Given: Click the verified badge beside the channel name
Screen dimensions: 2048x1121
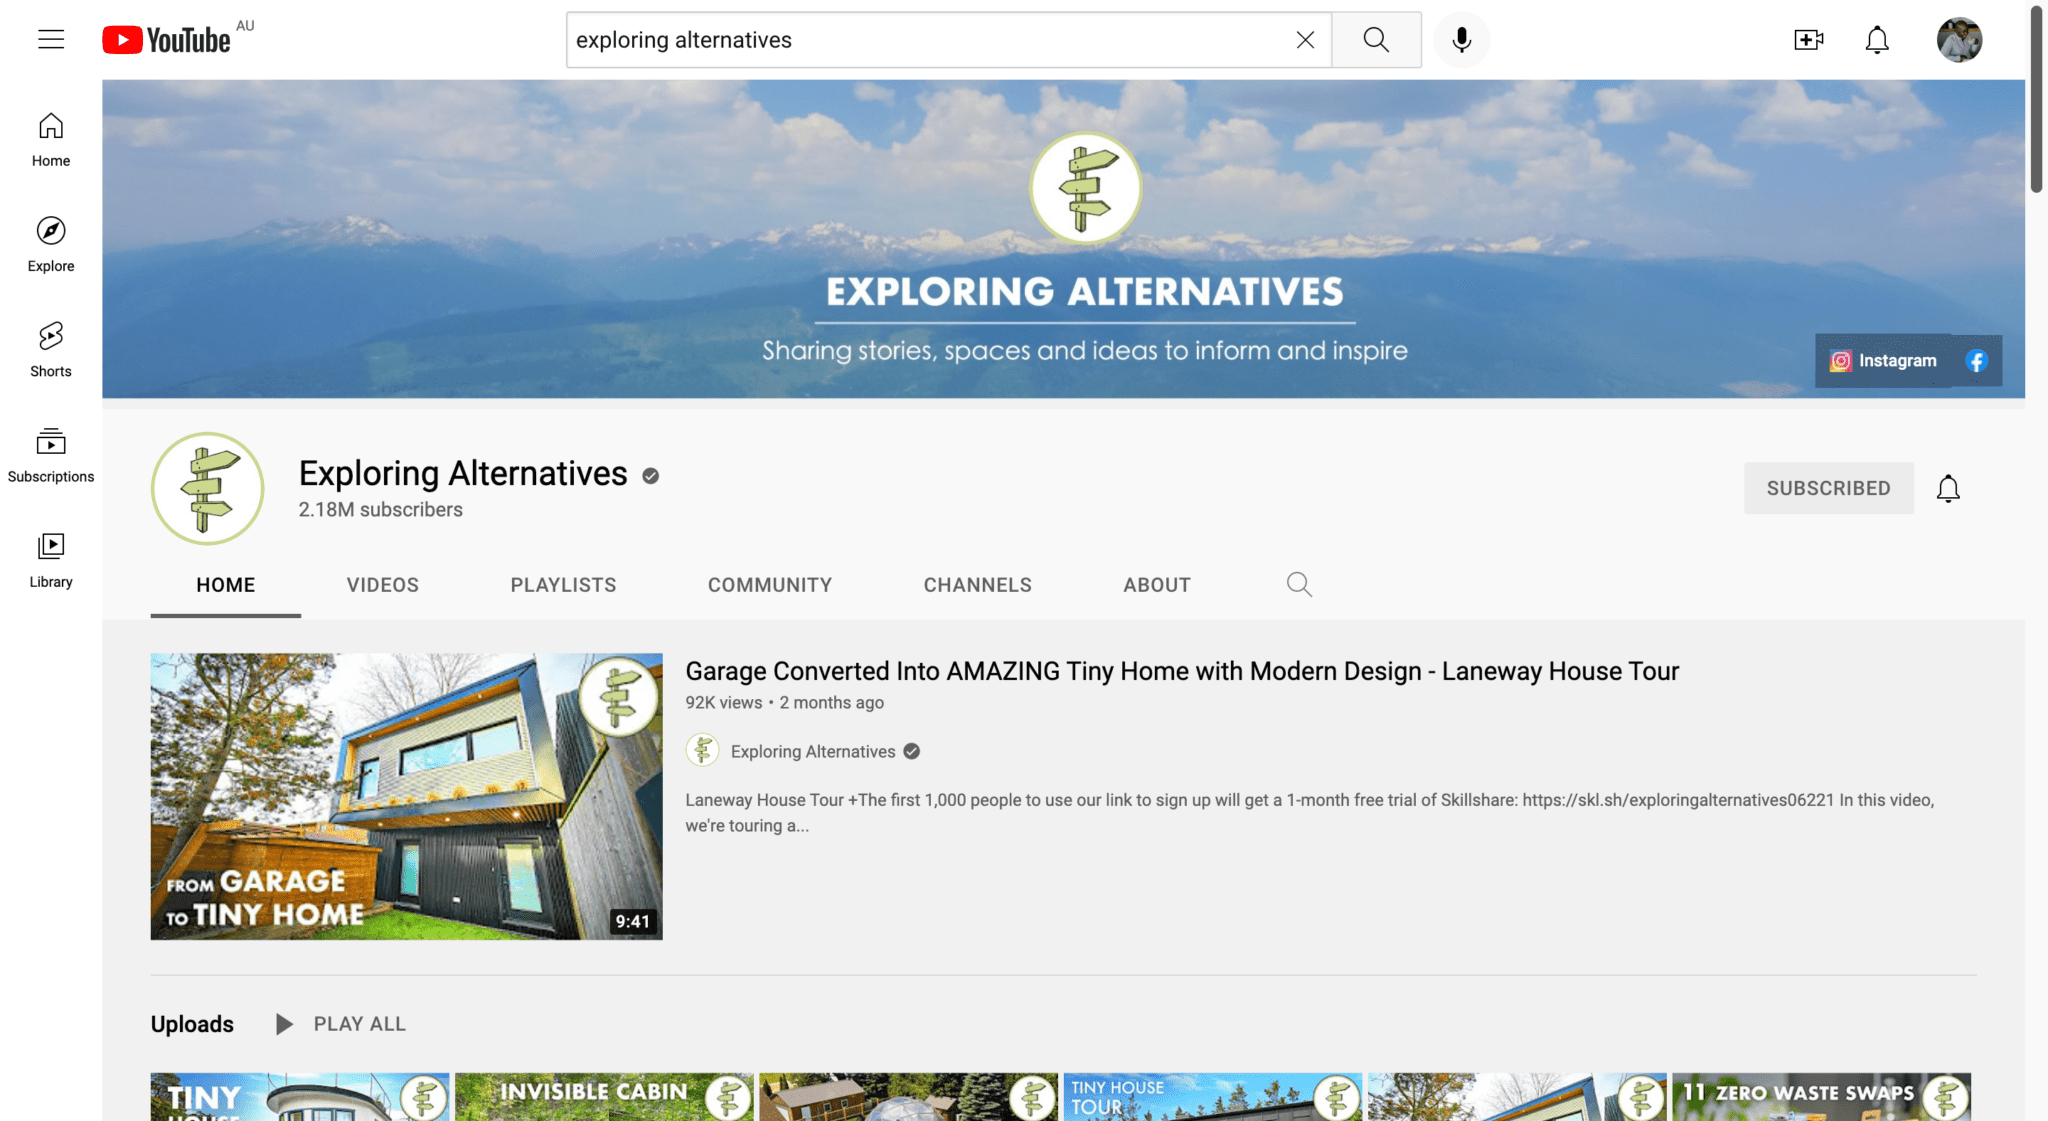Looking at the screenshot, I should coord(650,476).
